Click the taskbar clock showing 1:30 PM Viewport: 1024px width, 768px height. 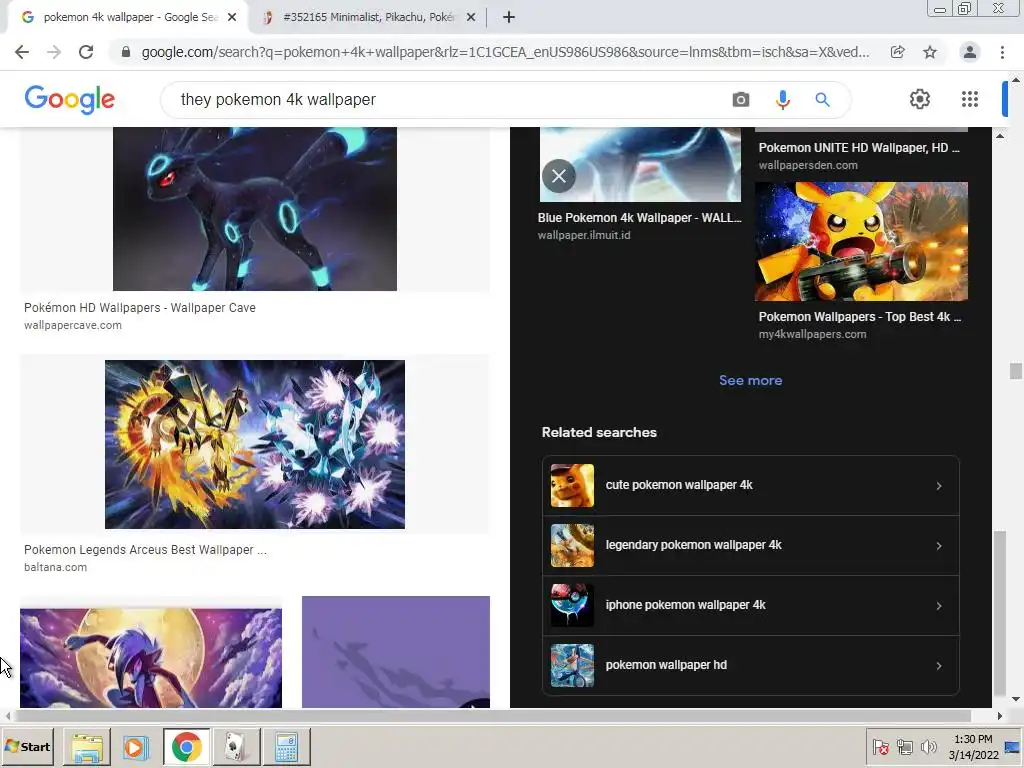[x=973, y=747]
